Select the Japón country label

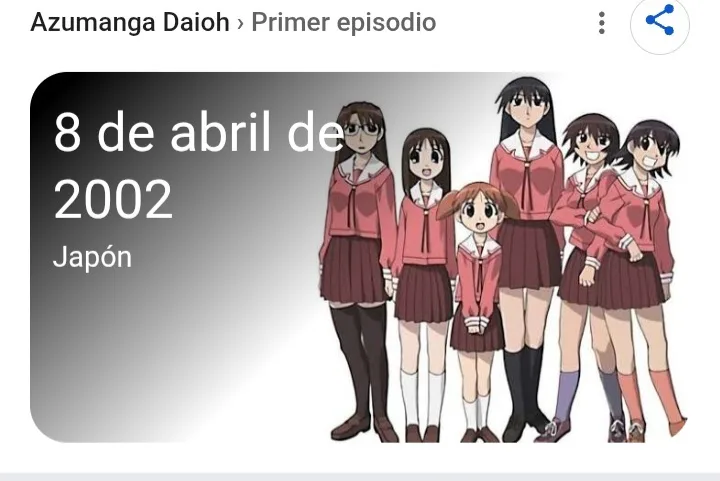[x=92, y=257]
